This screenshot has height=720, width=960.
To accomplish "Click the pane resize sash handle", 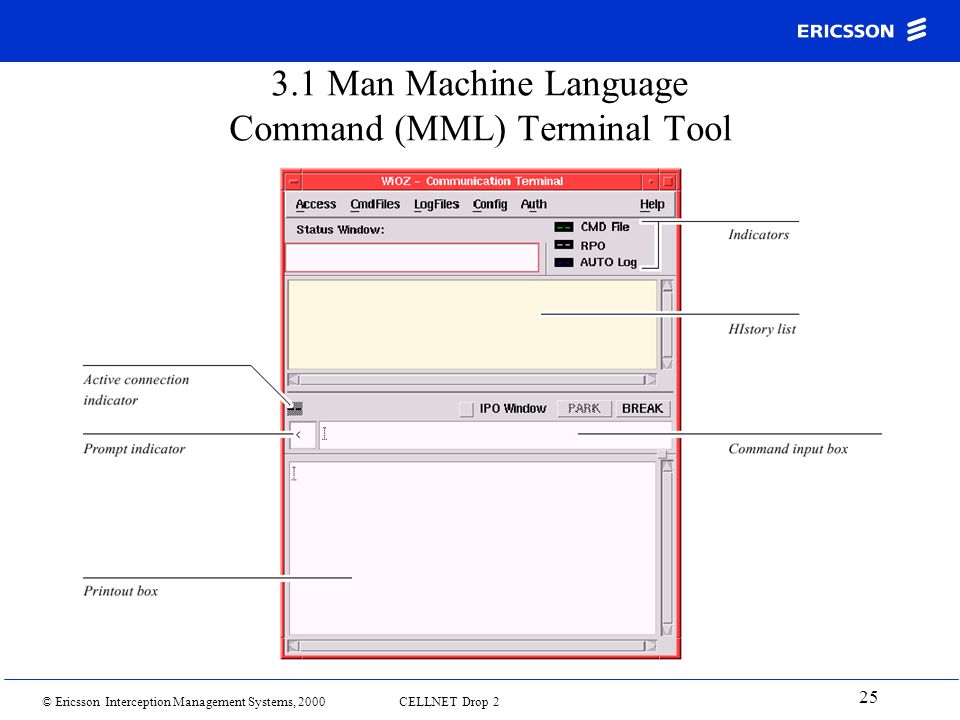I will [x=662, y=454].
